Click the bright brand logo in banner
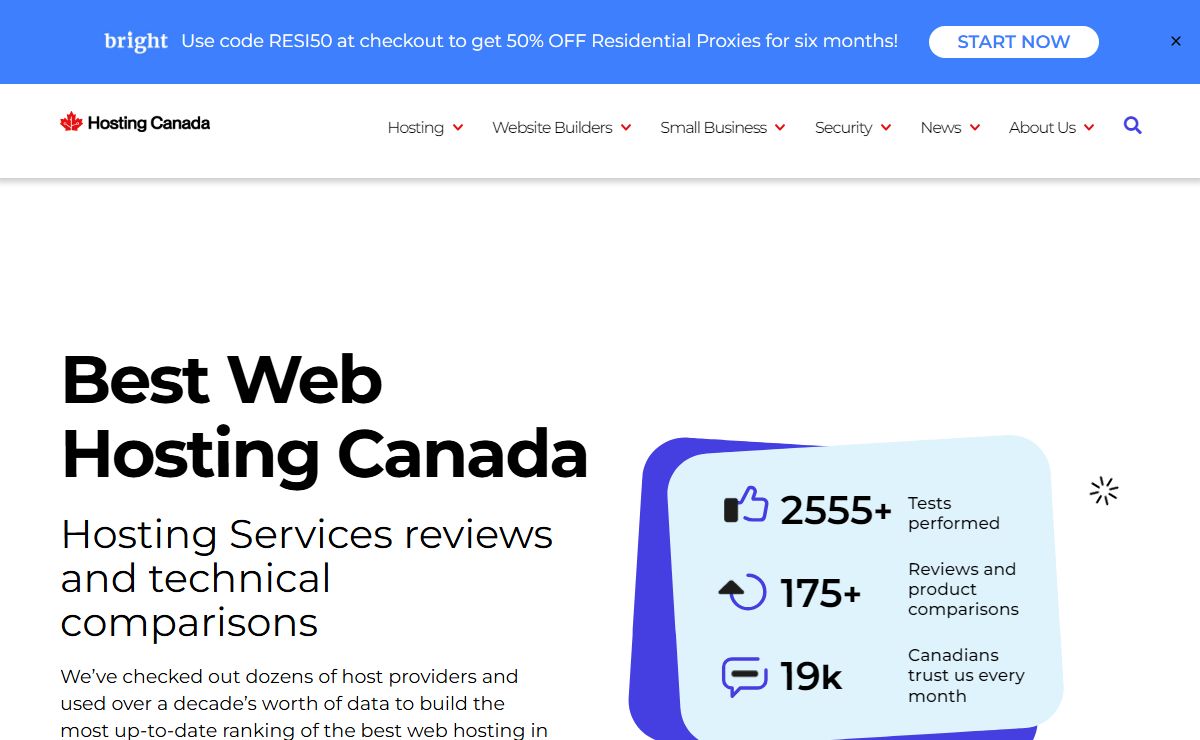The image size is (1200, 740). (x=136, y=41)
